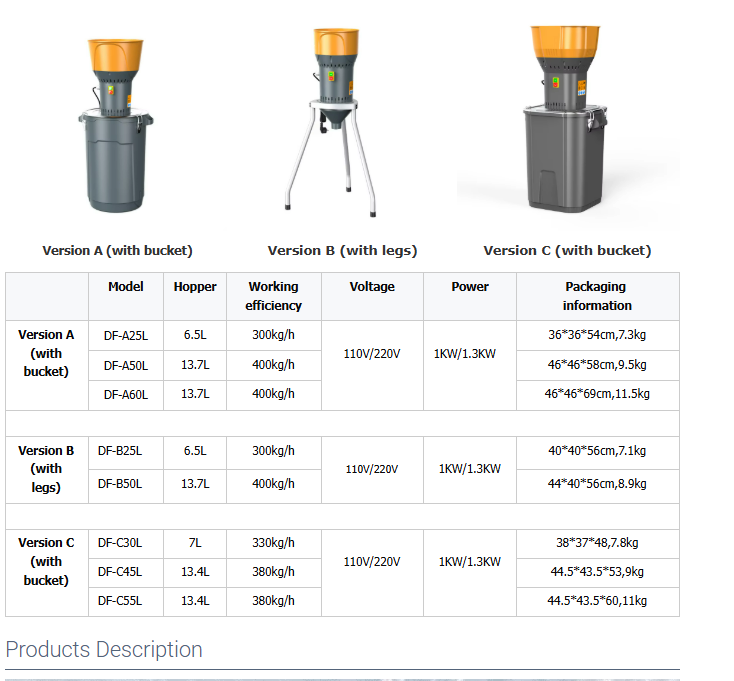Click the 7L hopper capacity cell
Screen dimensions: 734x681
tap(195, 543)
